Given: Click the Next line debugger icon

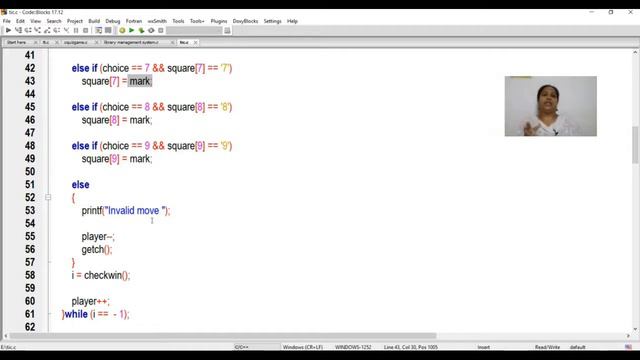Looking at the screenshot, I should 28,30.
